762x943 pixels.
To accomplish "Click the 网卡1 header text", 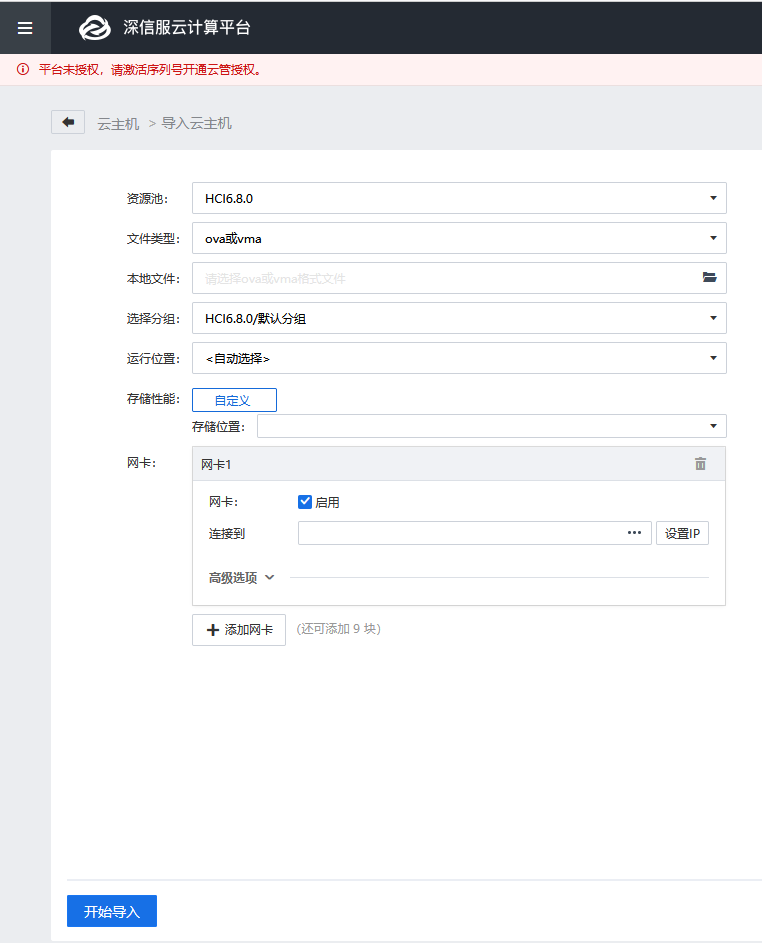I will [x=216, y=464].
